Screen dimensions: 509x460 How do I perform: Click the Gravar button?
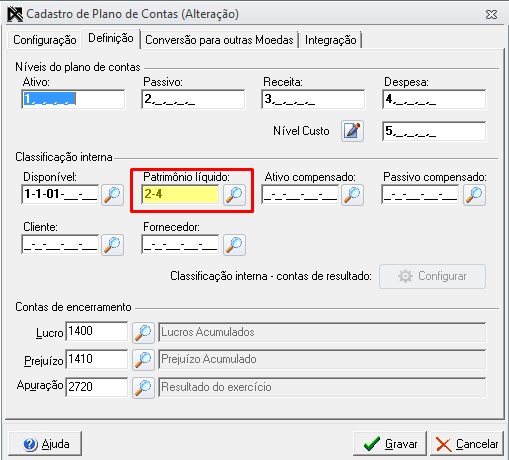coord(390,444)
